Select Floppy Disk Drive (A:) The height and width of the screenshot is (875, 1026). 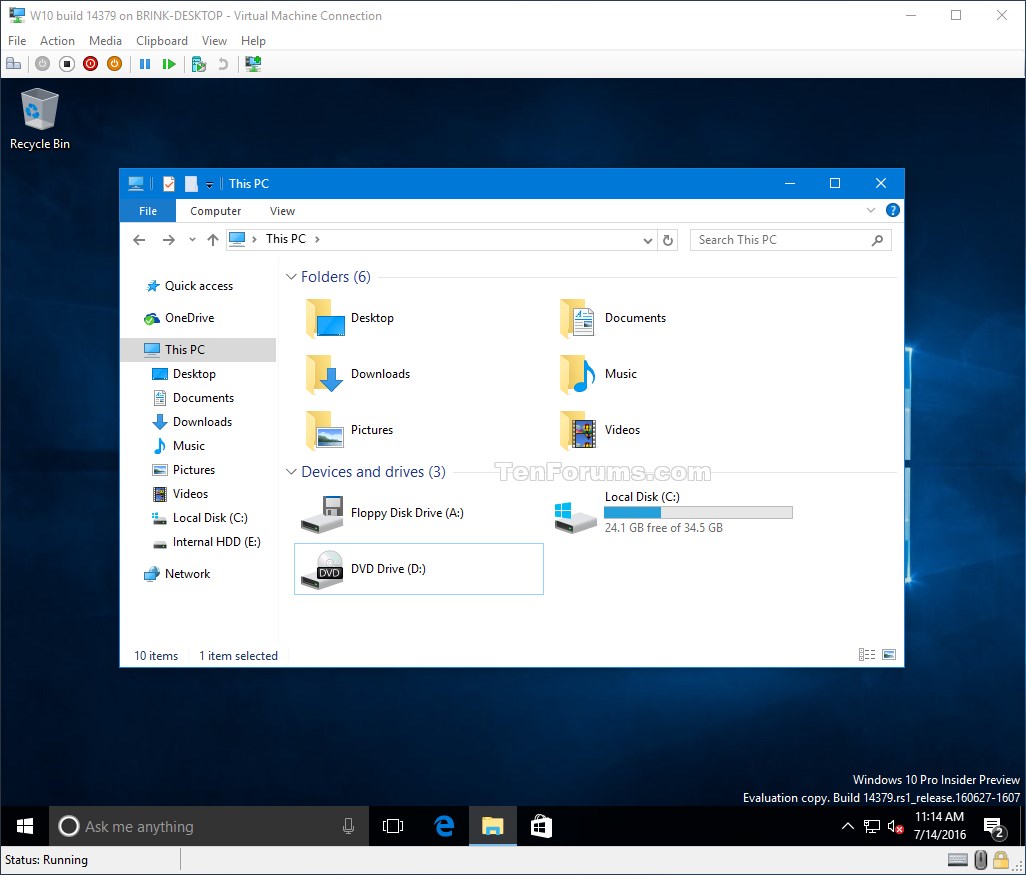(383, 513)
